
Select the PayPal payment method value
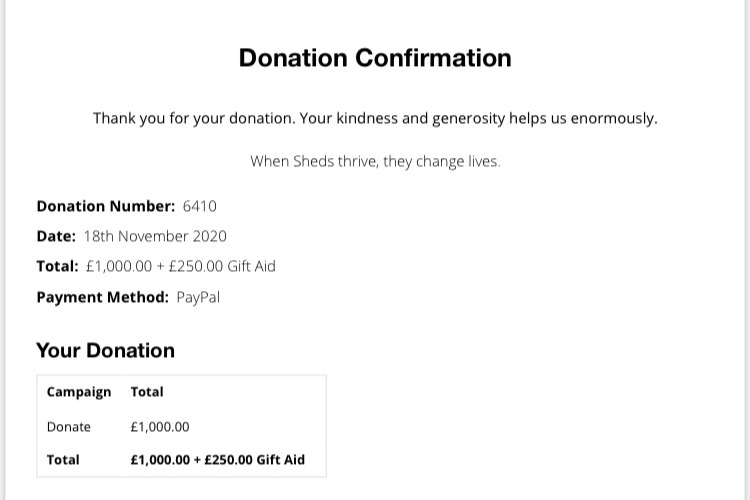tap(198, 297)
